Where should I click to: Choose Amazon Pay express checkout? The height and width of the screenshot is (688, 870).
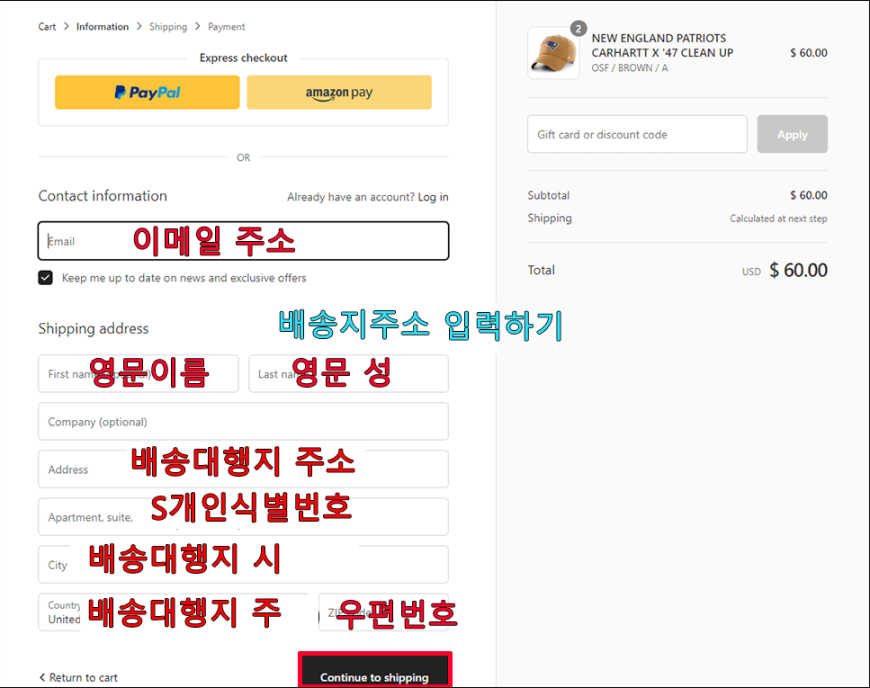coord(339,92)
